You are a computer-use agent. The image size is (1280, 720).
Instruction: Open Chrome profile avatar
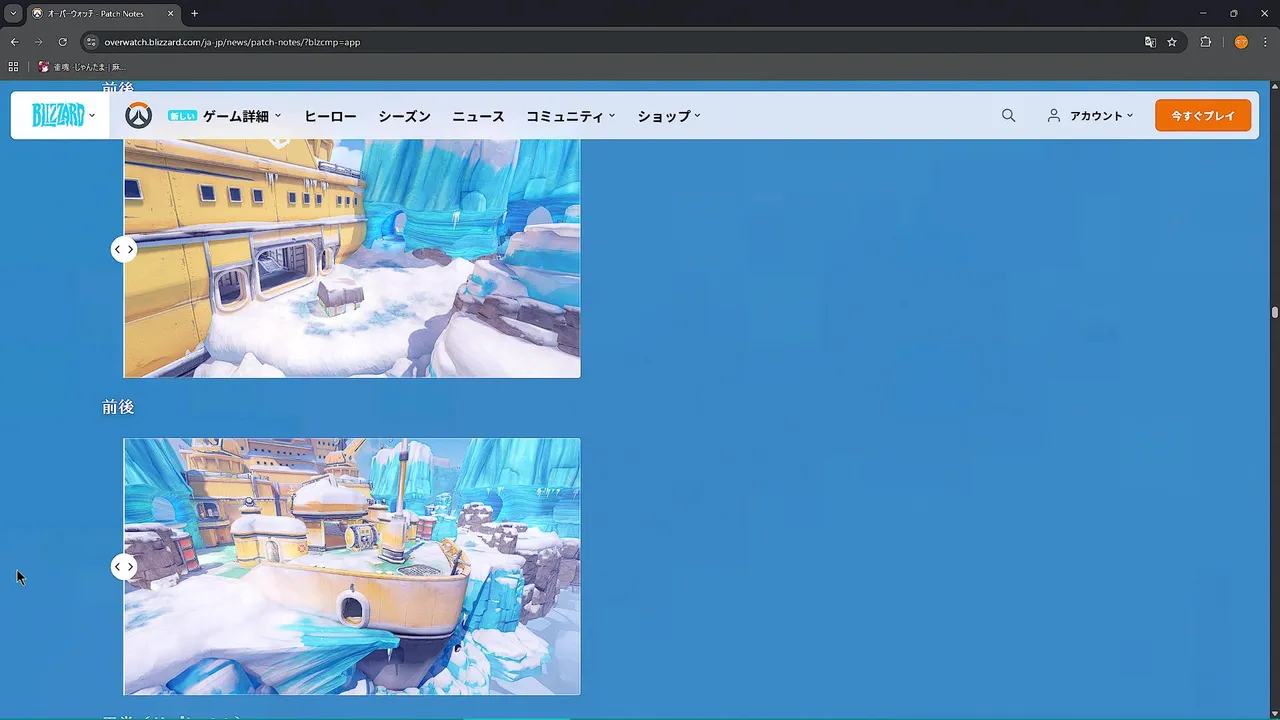(1241, 42)
